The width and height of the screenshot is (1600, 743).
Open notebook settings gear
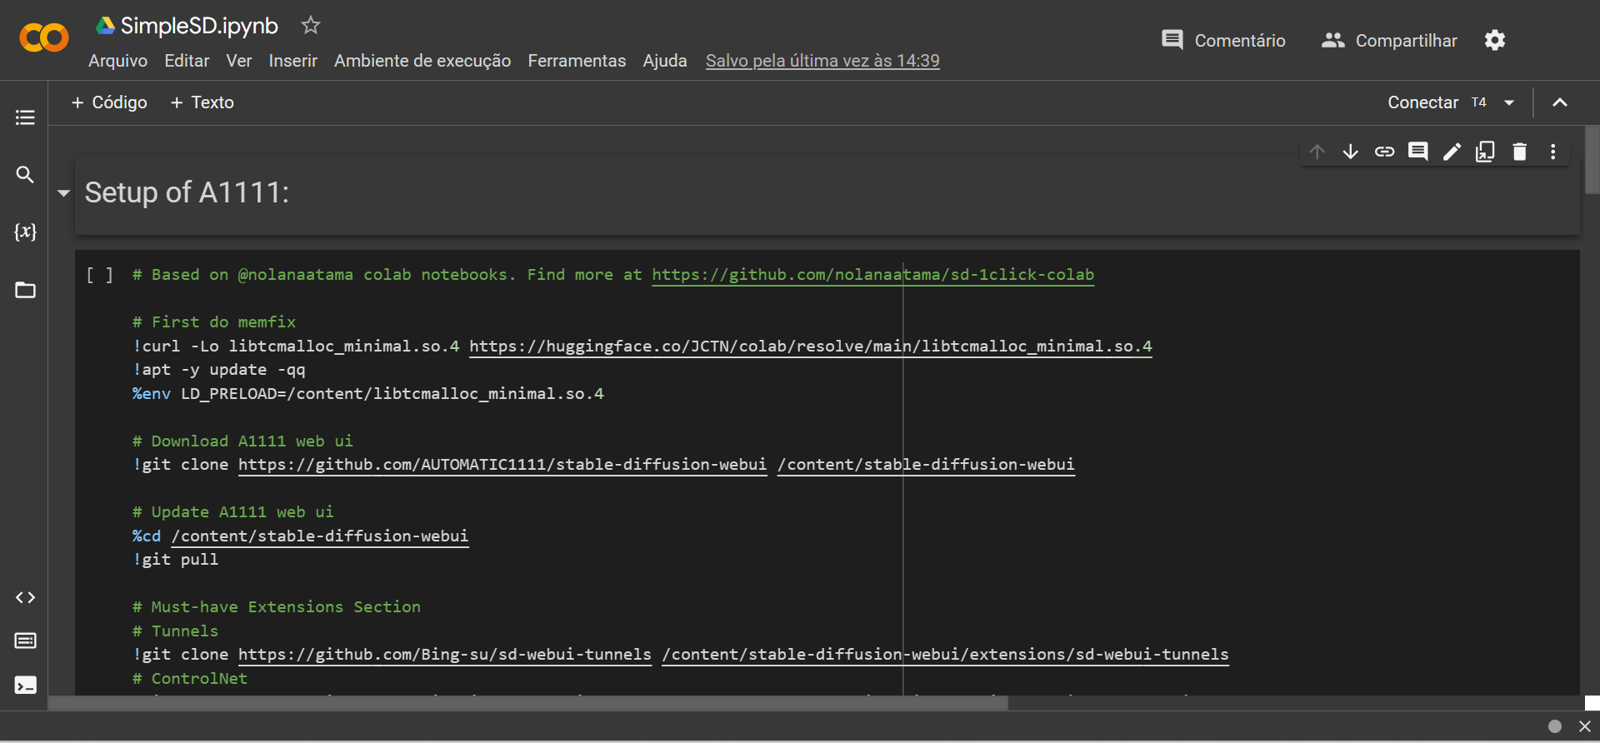pyautogui.click(x=1495, y=40)
